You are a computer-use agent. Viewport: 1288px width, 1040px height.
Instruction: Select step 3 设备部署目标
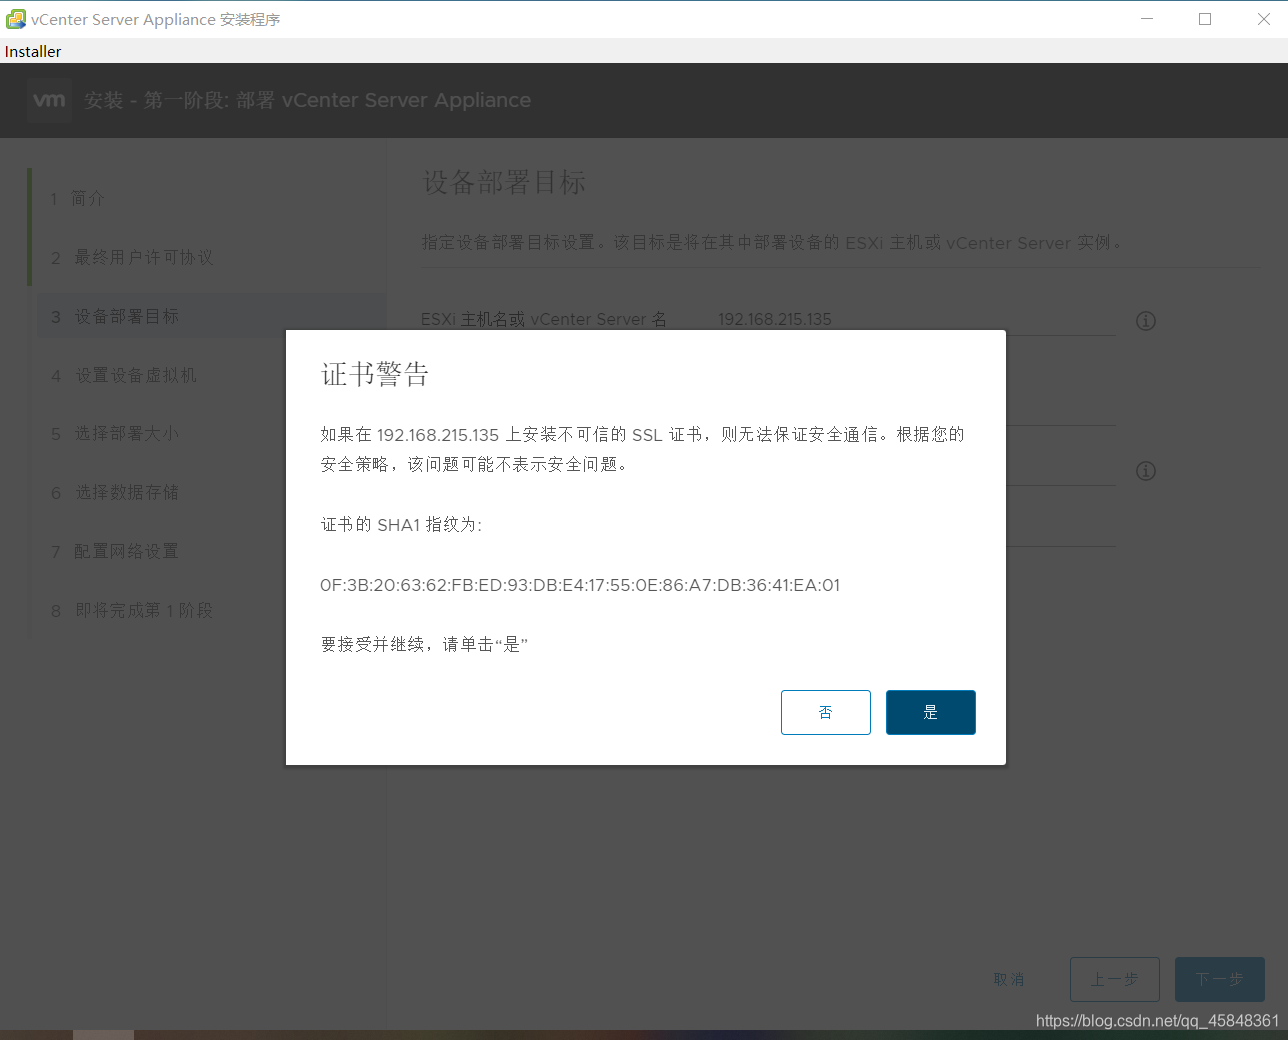210,316
